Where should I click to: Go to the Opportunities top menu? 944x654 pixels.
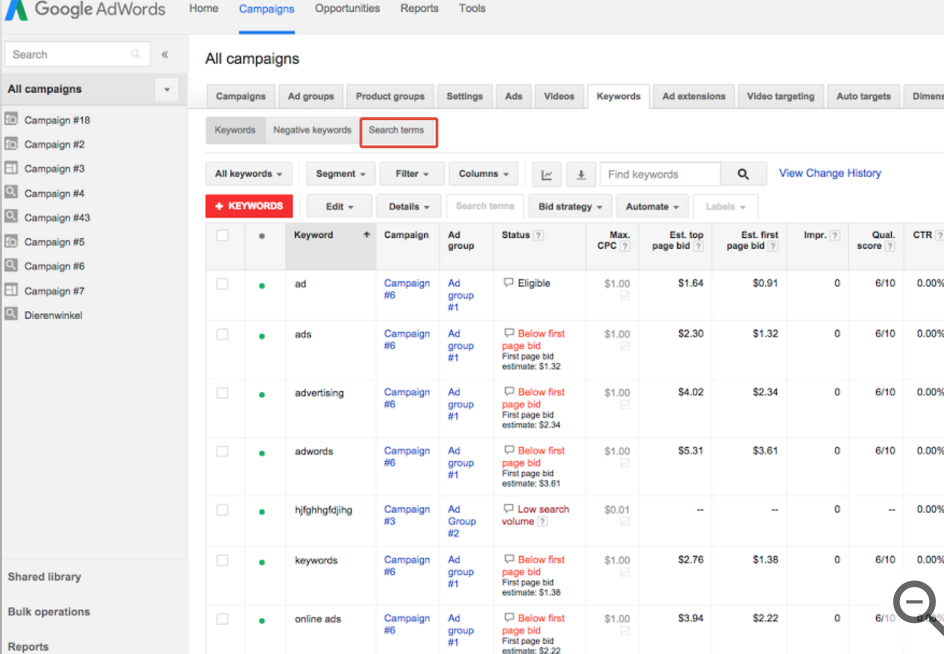[347, 8]
